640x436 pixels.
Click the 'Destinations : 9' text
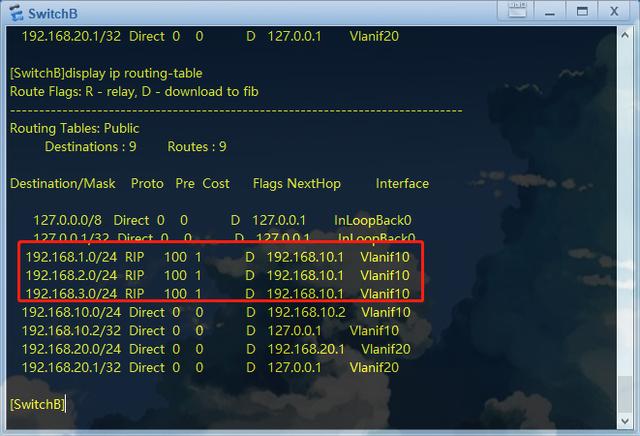coord(91,147)
